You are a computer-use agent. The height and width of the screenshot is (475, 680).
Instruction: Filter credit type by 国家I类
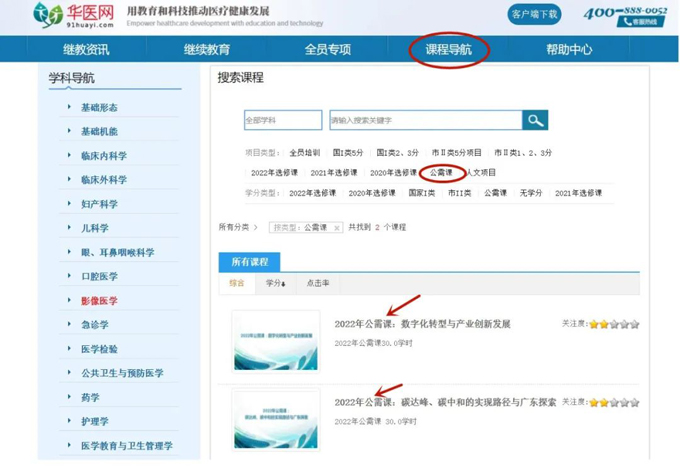422,193
